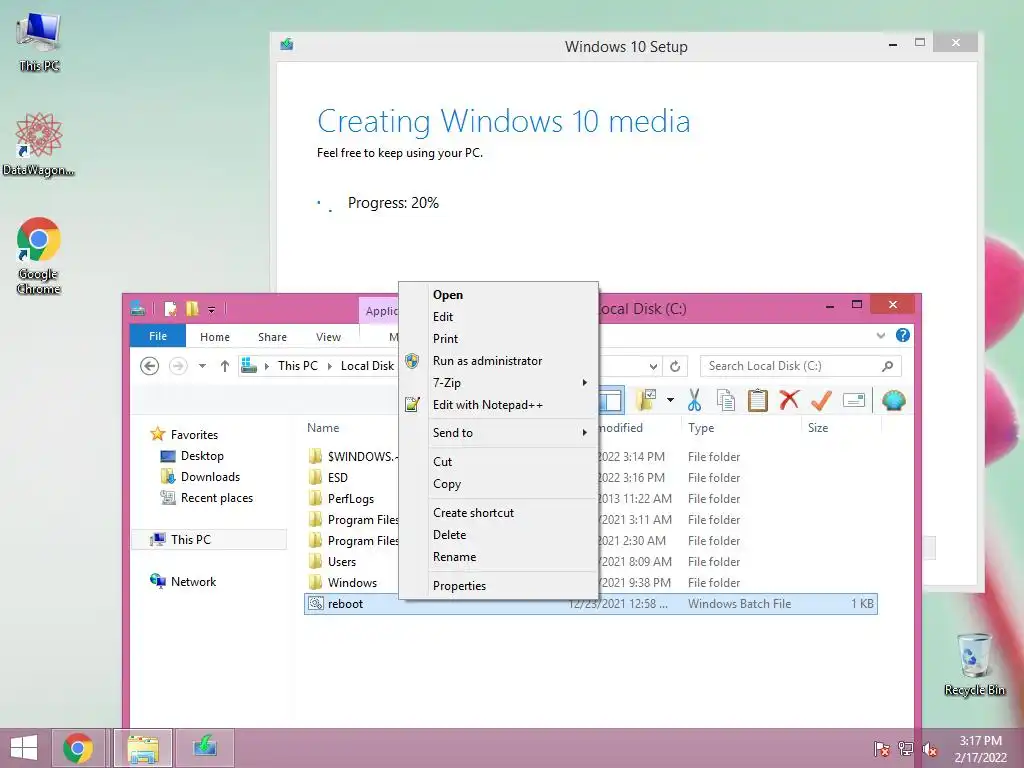This screenshot has width=1024, height=768.
Task: Click the Explorer Forward arrow button
Action: (178, 366)
